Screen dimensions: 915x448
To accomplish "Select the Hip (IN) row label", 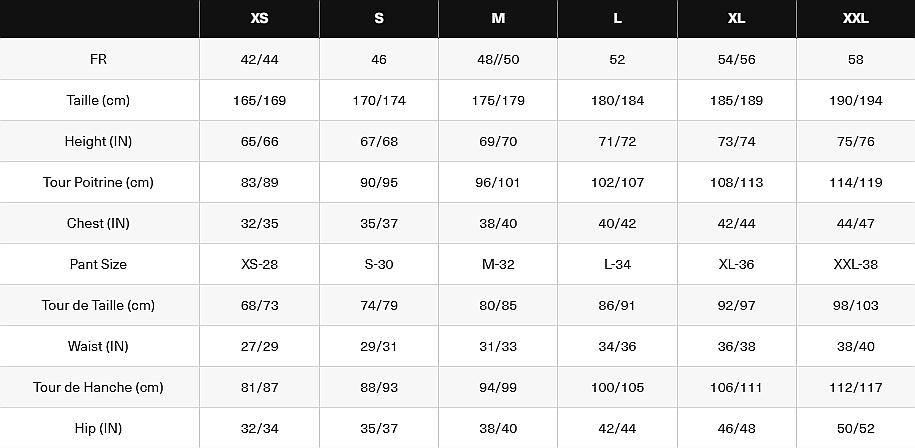I will [98, 429].
